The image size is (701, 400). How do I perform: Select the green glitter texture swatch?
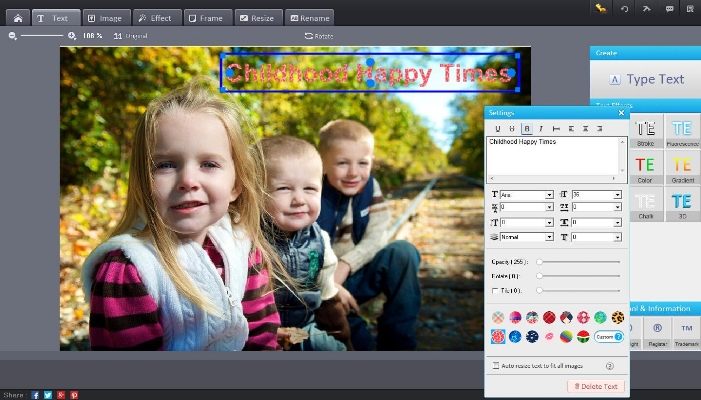click(x=600, y=317)
